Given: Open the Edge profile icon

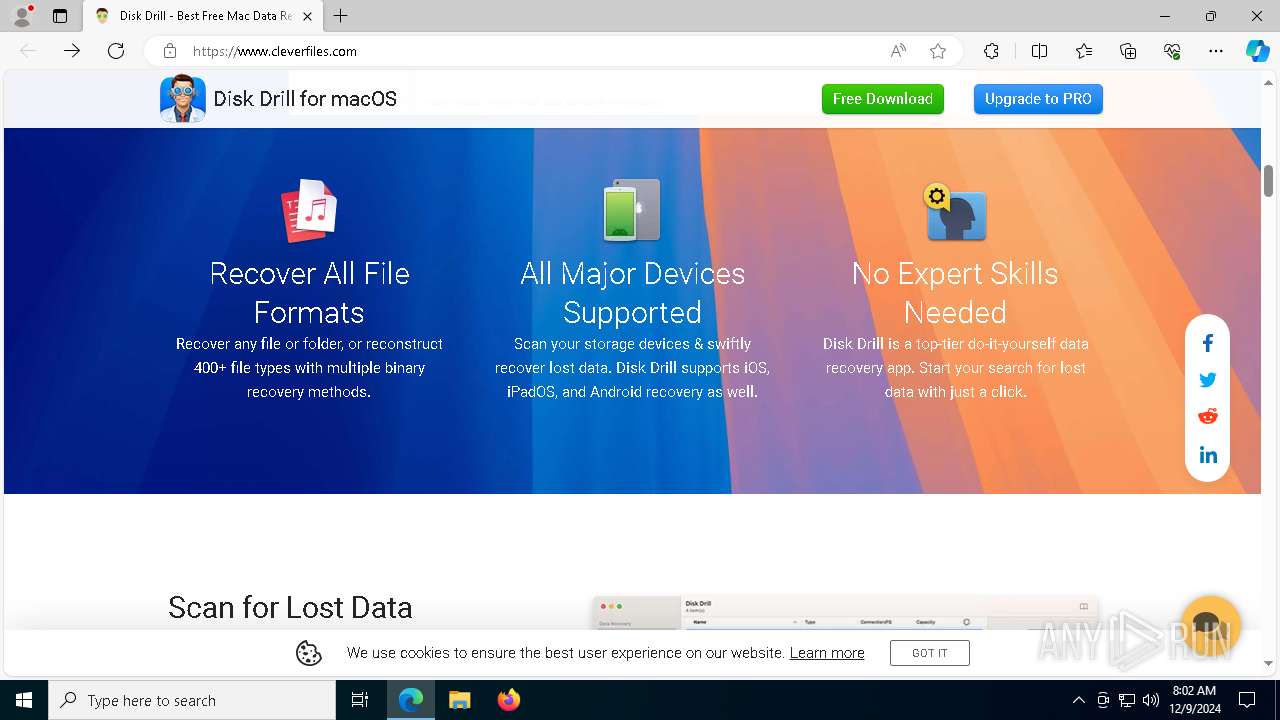Looking at the screenshot, I should pyautogui.click(x=22, y=16).
